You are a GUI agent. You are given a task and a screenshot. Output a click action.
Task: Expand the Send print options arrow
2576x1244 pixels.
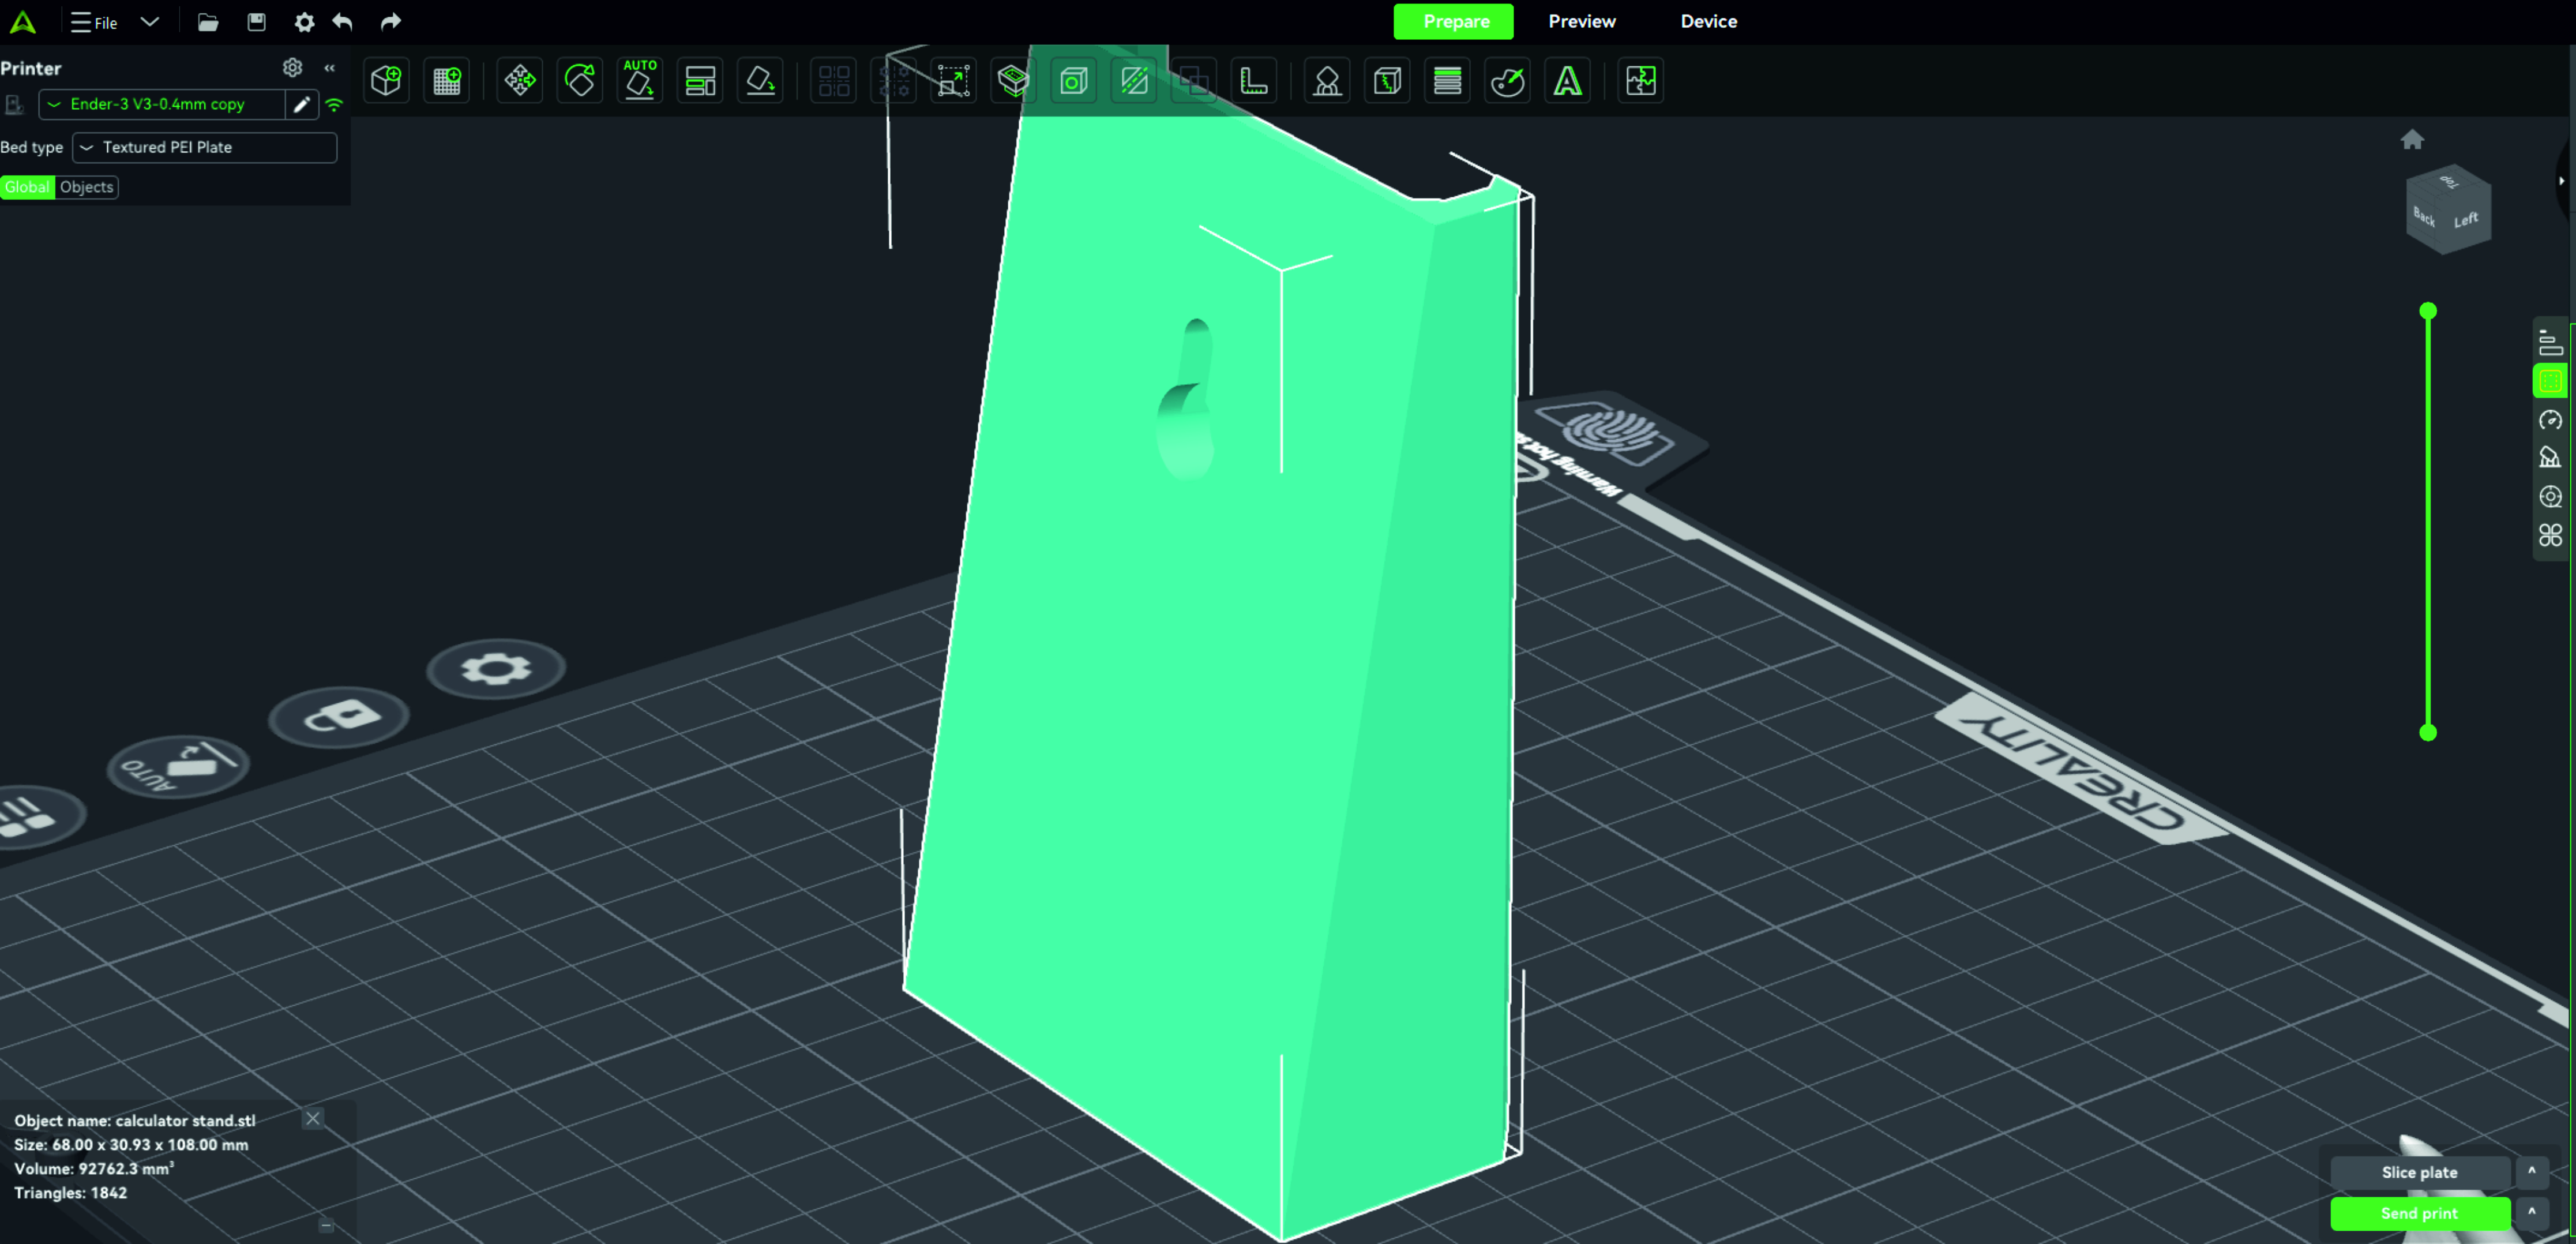click(x=2531, y=1212)
